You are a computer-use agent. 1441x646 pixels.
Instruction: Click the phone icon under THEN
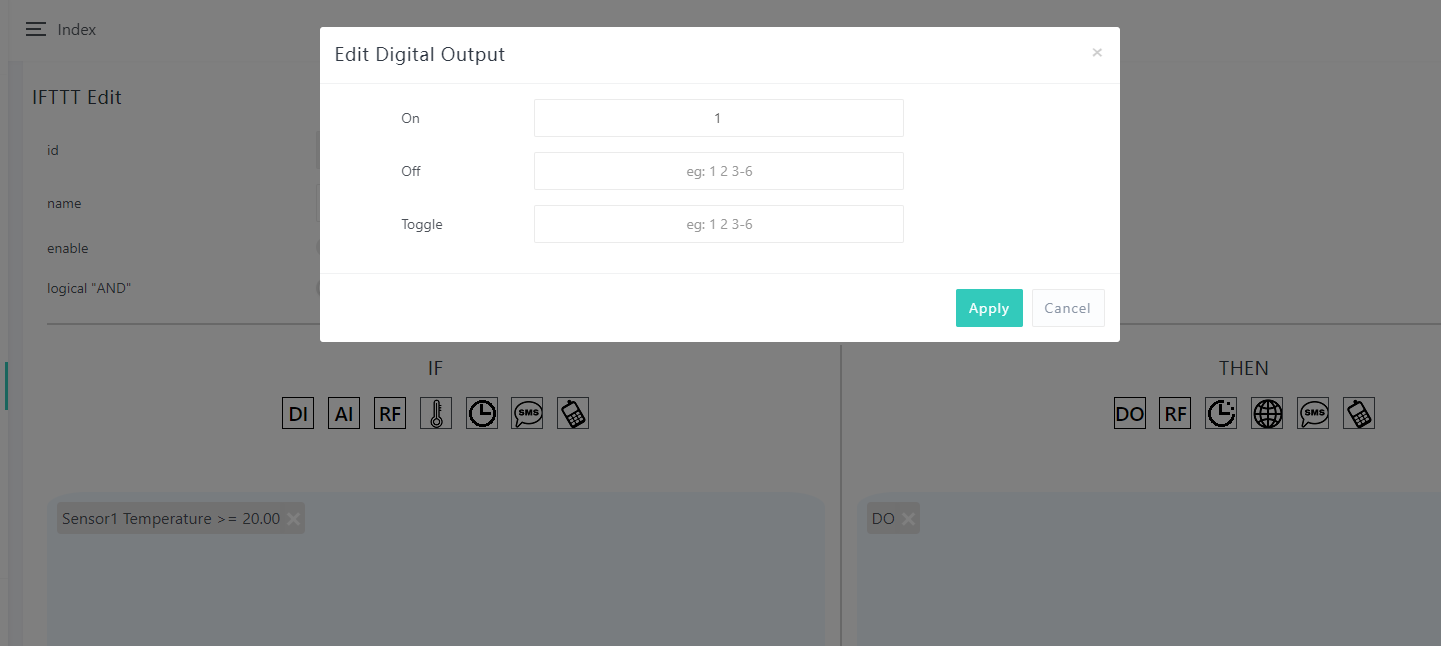[x=1359, y=413]
